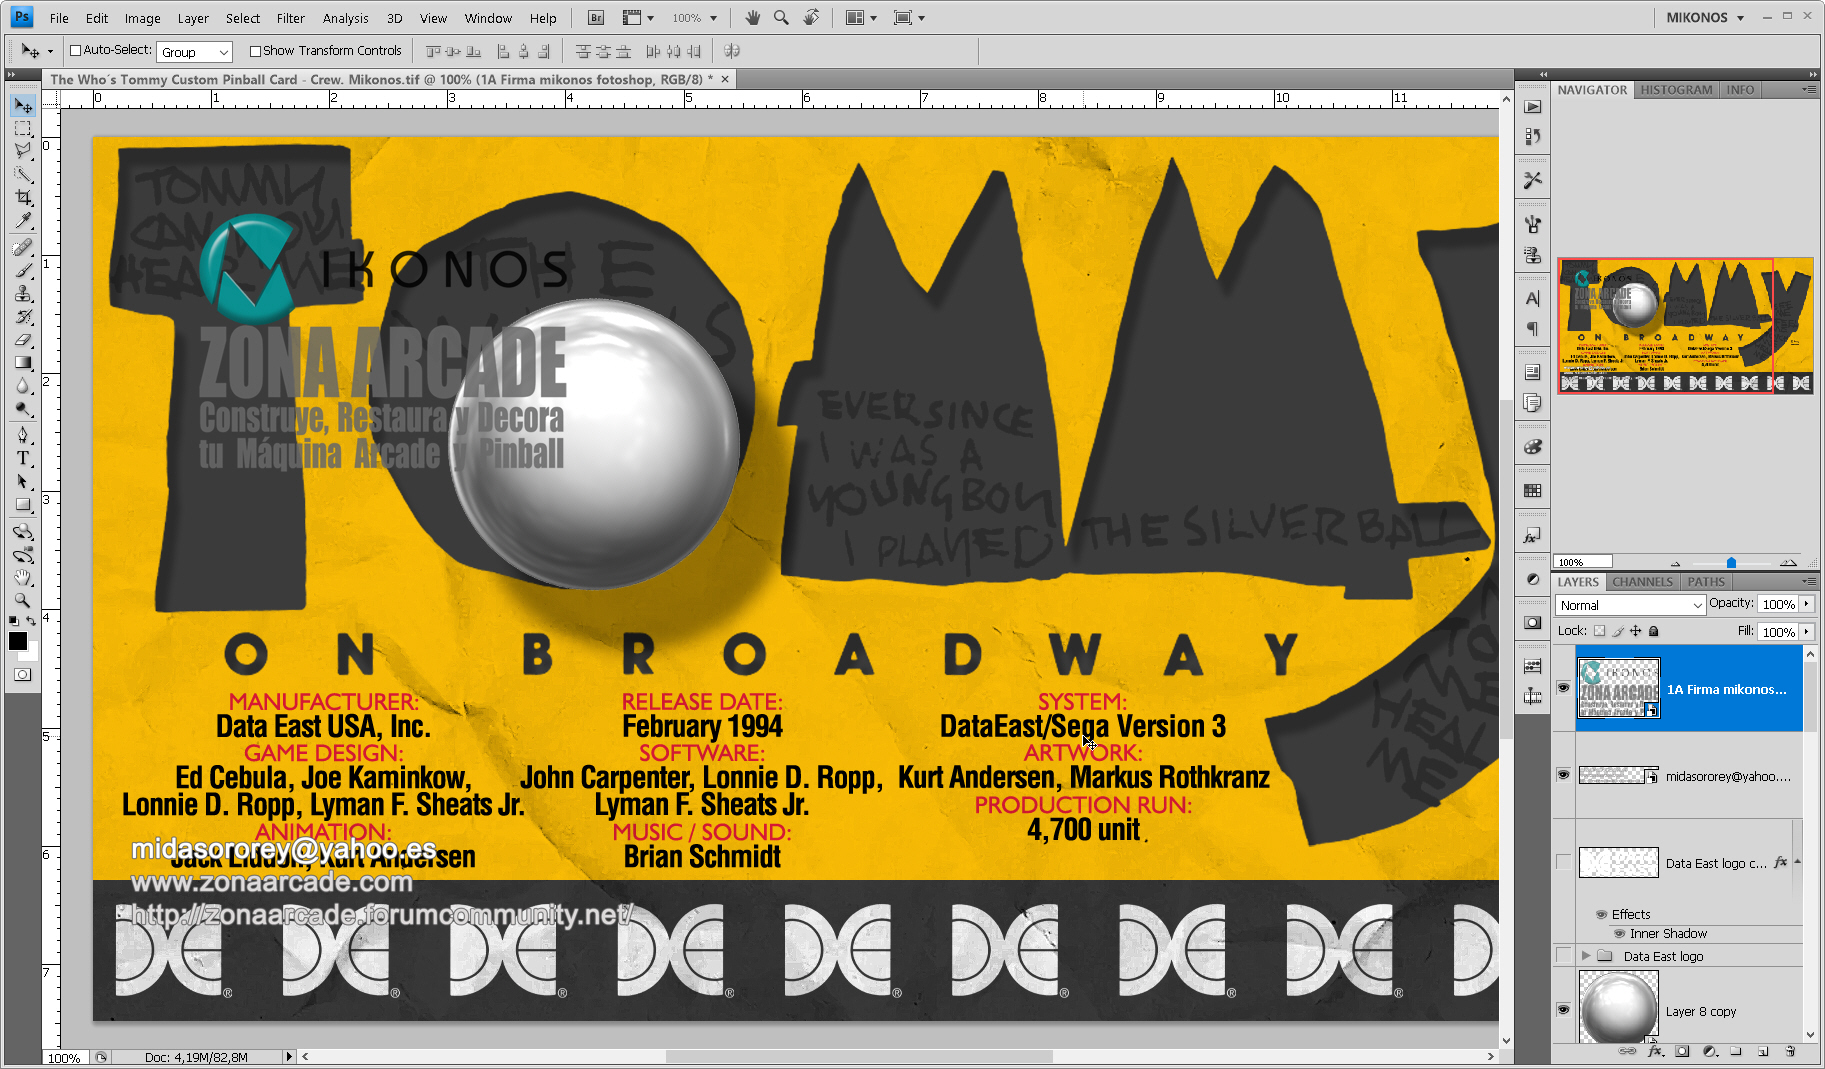This screenshot has height=1069, width=1825.
Task: Show the Data East logo group
Action: (1563, 956)
